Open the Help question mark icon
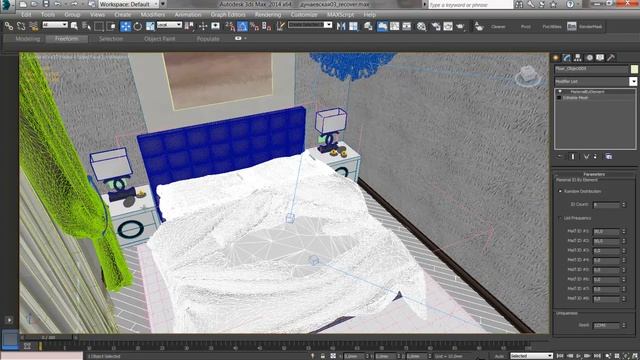Viewport: 640px width, 360px height. (x=570, y=4)
